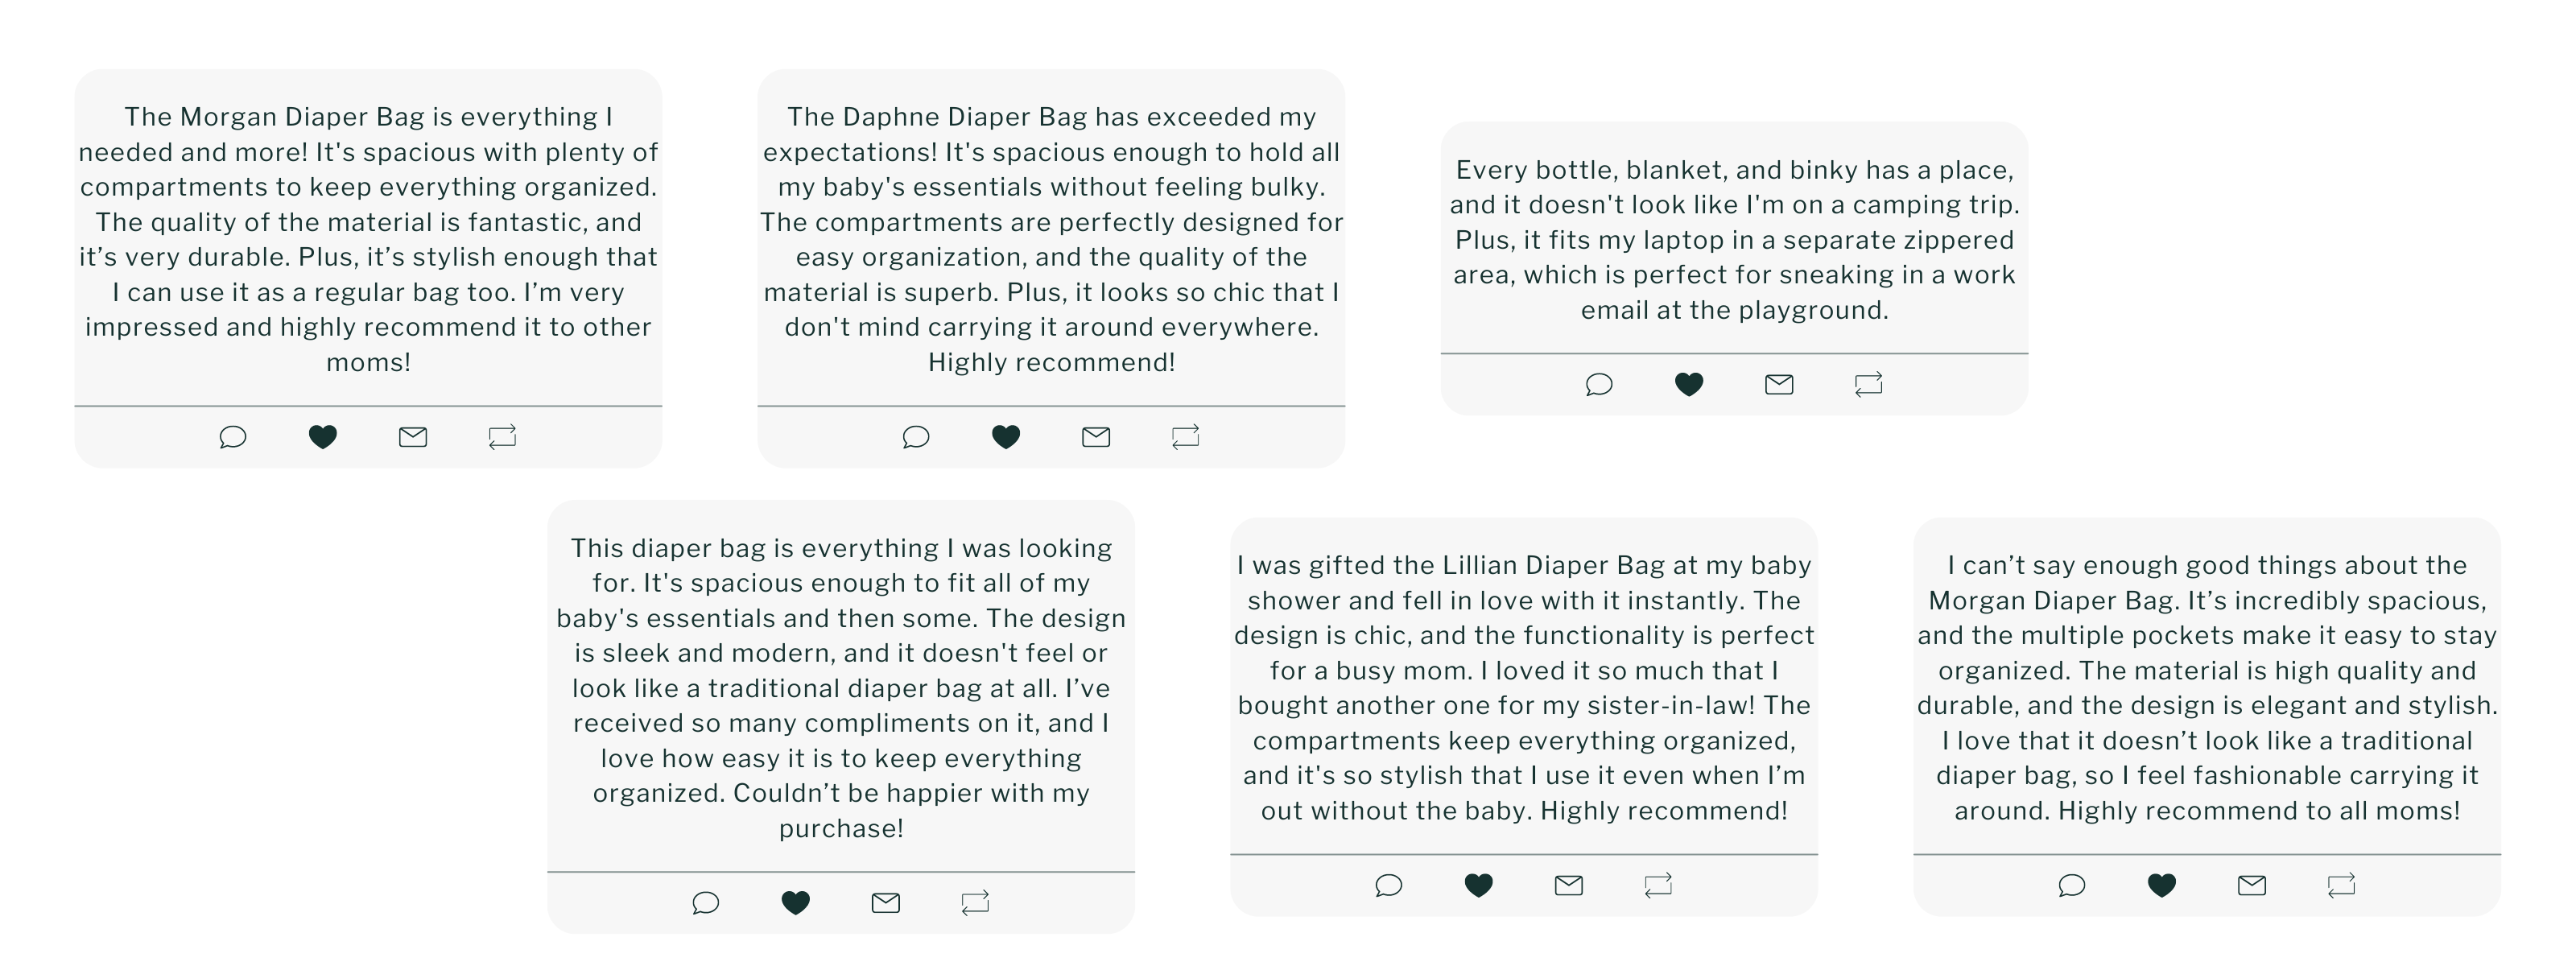Click comment icon on first Morgan Diaper Bag review
This screenshot has height=966, width=2576.
232,437
